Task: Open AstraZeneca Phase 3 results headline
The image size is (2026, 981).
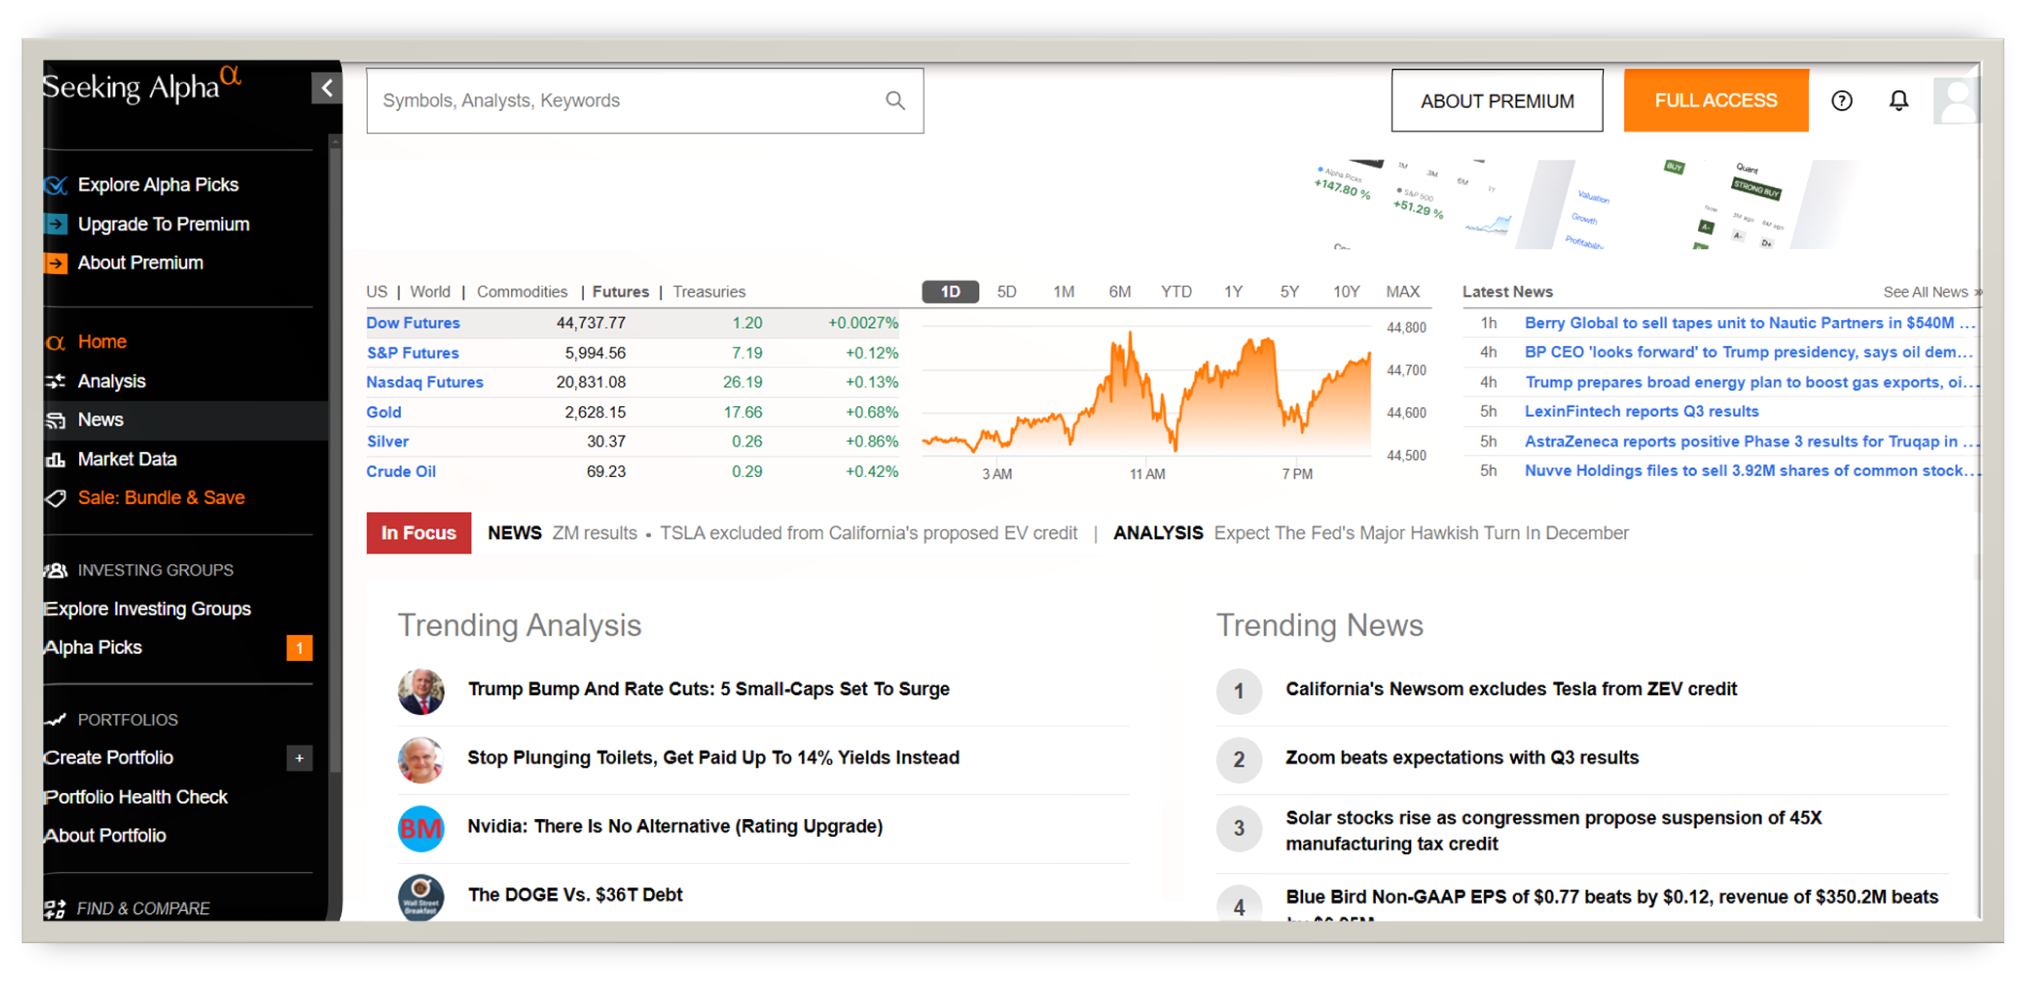Action: click(x=1749, y=441)
